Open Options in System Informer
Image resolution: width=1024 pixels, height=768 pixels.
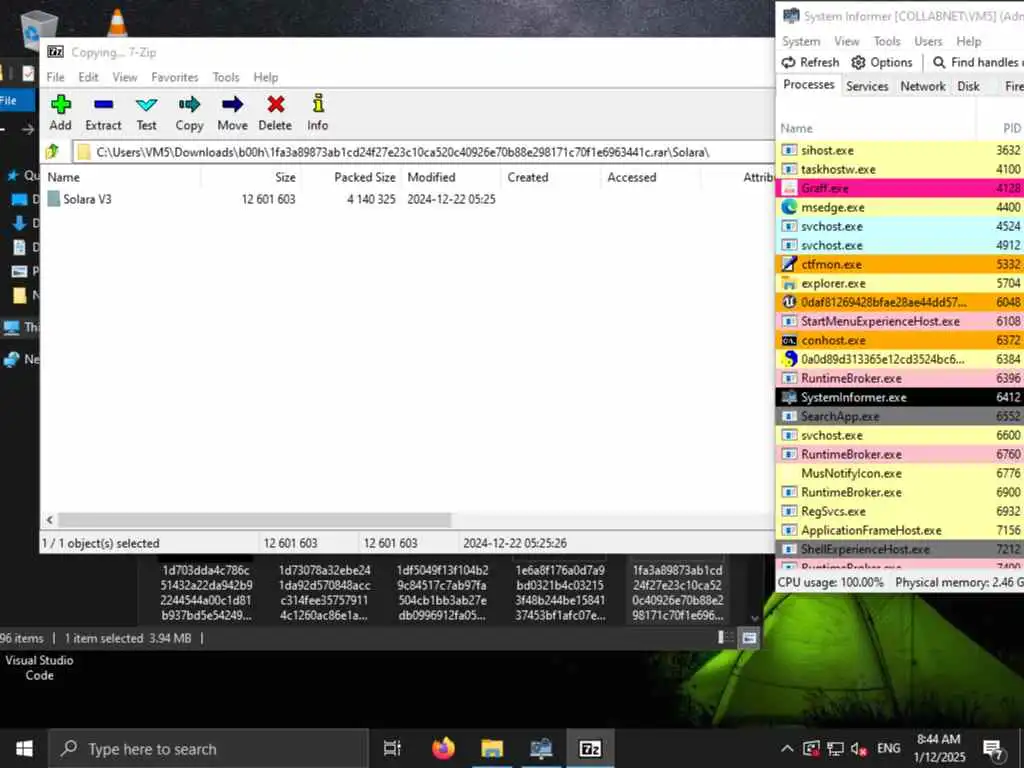(882, 62)
